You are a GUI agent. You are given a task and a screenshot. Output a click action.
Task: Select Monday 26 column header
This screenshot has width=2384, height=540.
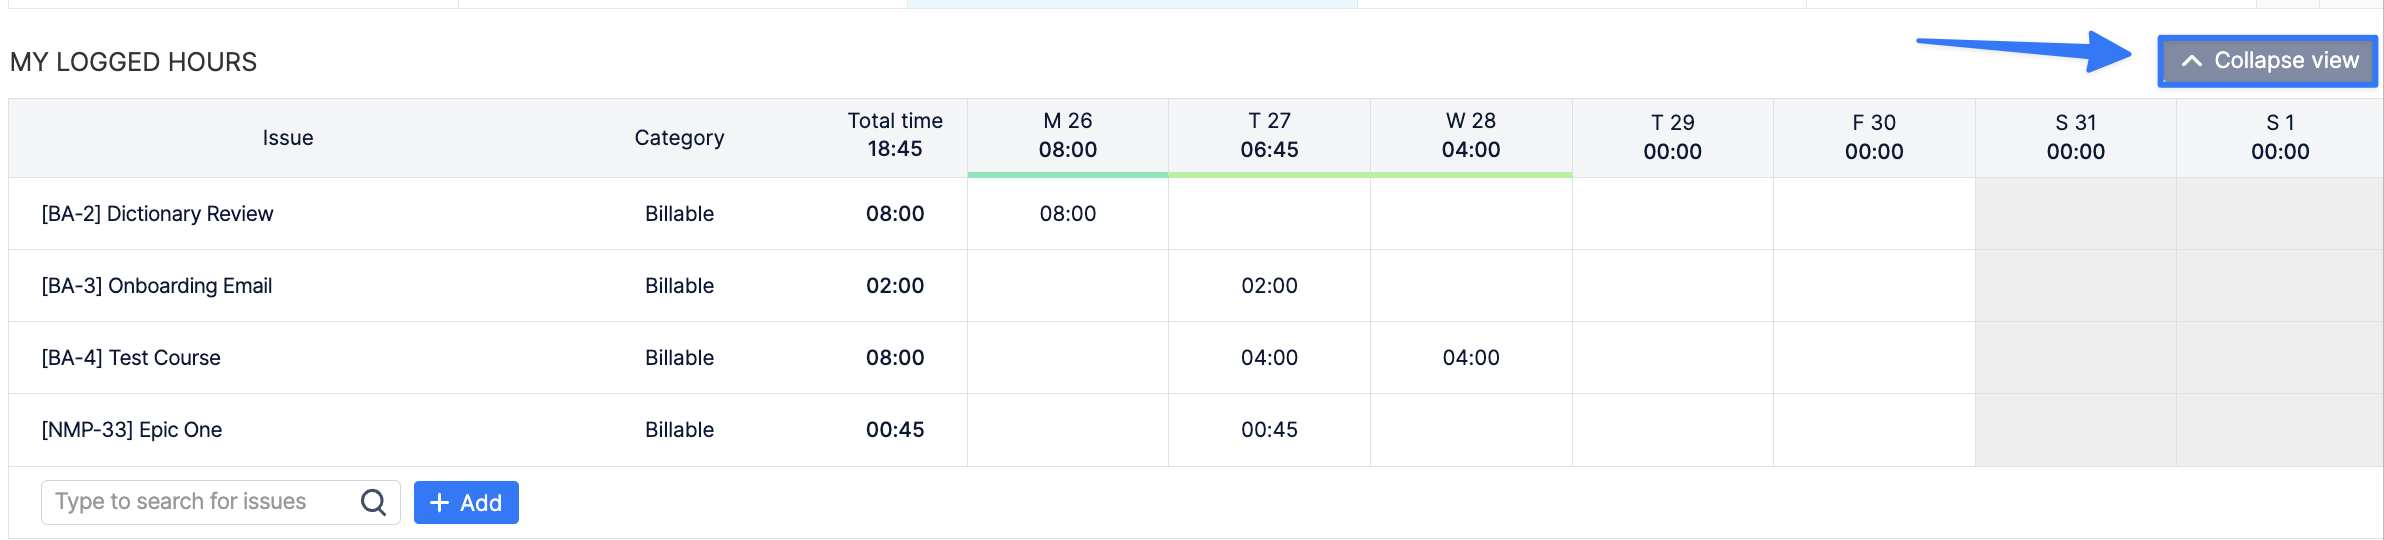pyautogui.click(x=1067, y=136)
